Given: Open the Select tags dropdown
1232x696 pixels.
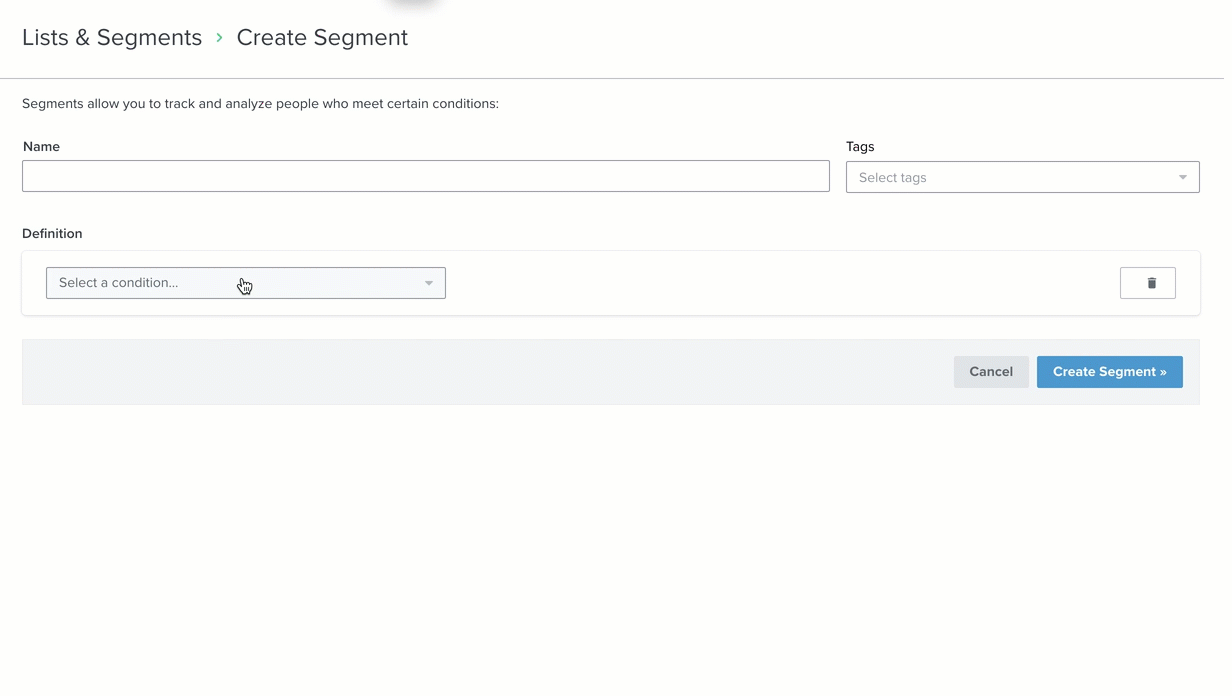Looking at the screenshot, I should 1021,178.
